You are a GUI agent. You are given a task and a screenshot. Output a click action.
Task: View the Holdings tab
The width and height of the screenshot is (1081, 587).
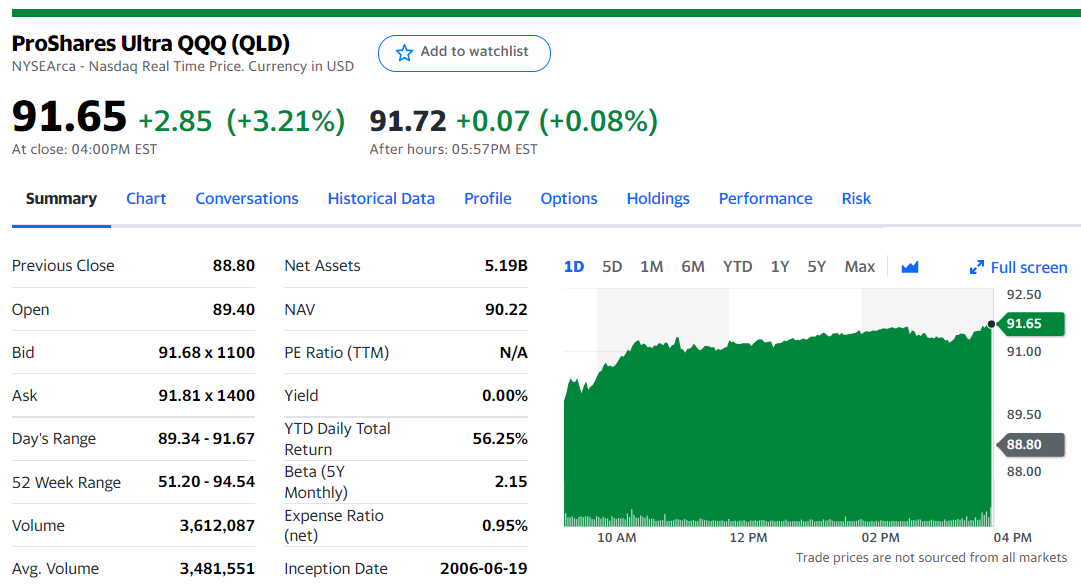click(x=658, y=199)
